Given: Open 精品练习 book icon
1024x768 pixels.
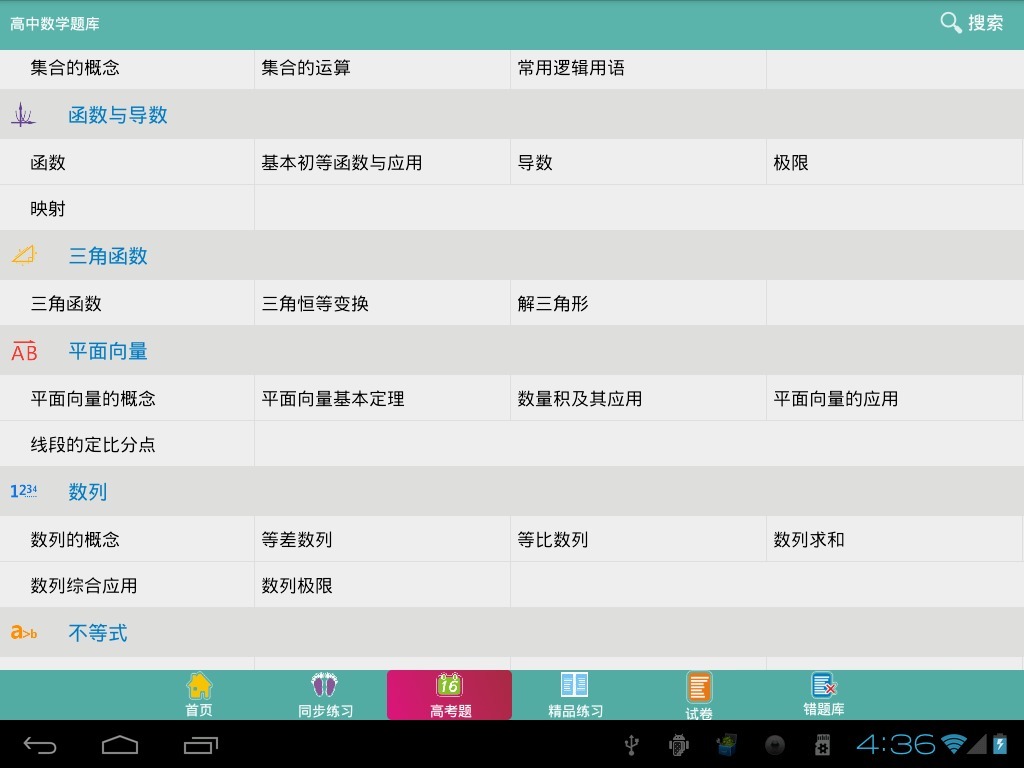Looking at the screenshot, I should point(575,686).
